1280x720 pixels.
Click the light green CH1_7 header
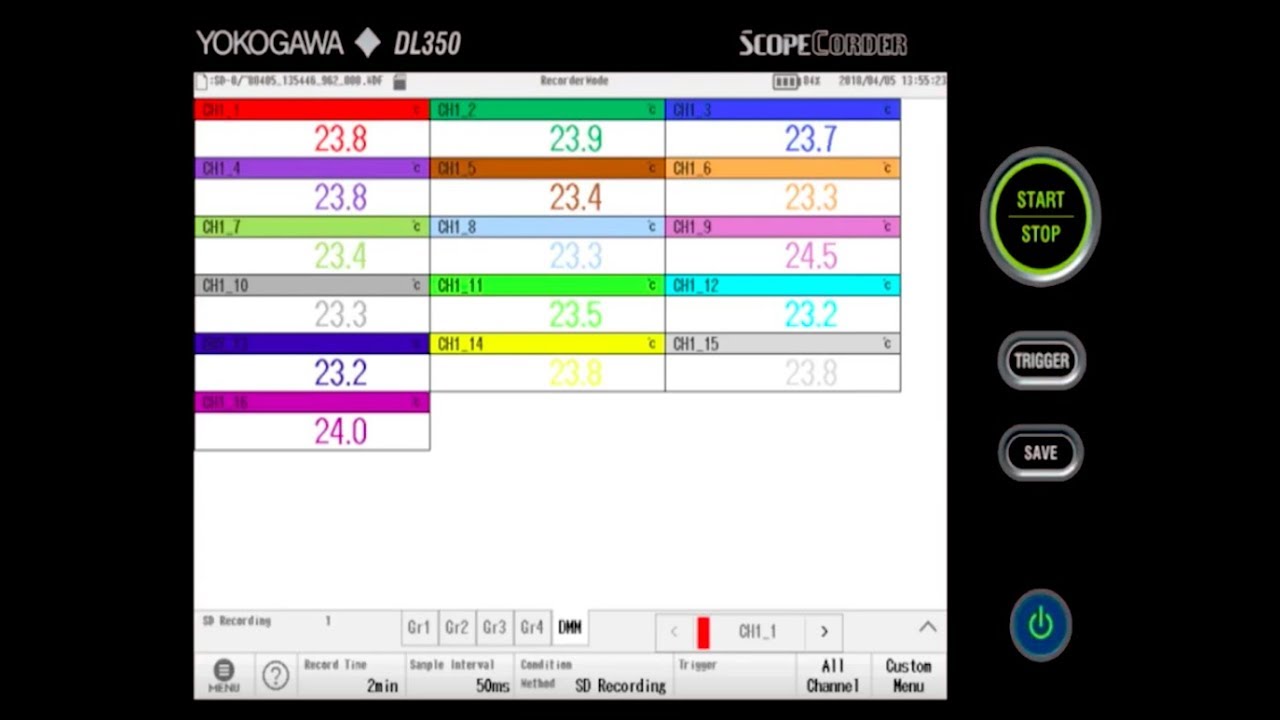(312, 227)
